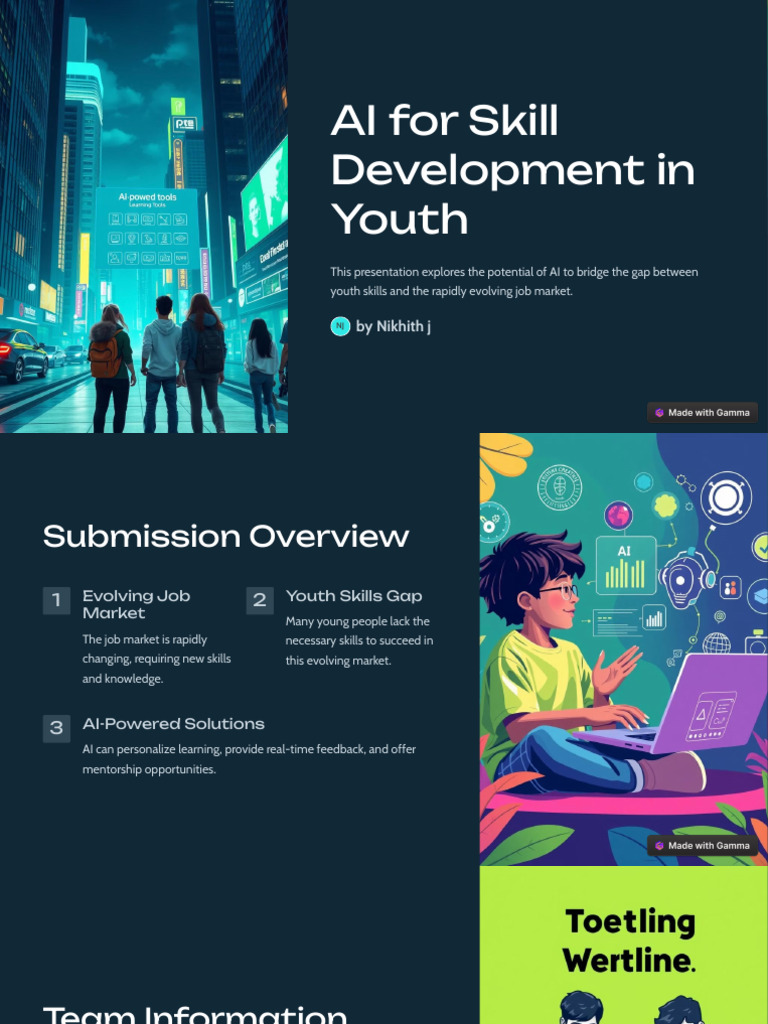The width and height of the screenshot is (768, 1024).
Task: Click the Gamma logo in second badge
Action: pyautogui.click(x=659, y=846)
